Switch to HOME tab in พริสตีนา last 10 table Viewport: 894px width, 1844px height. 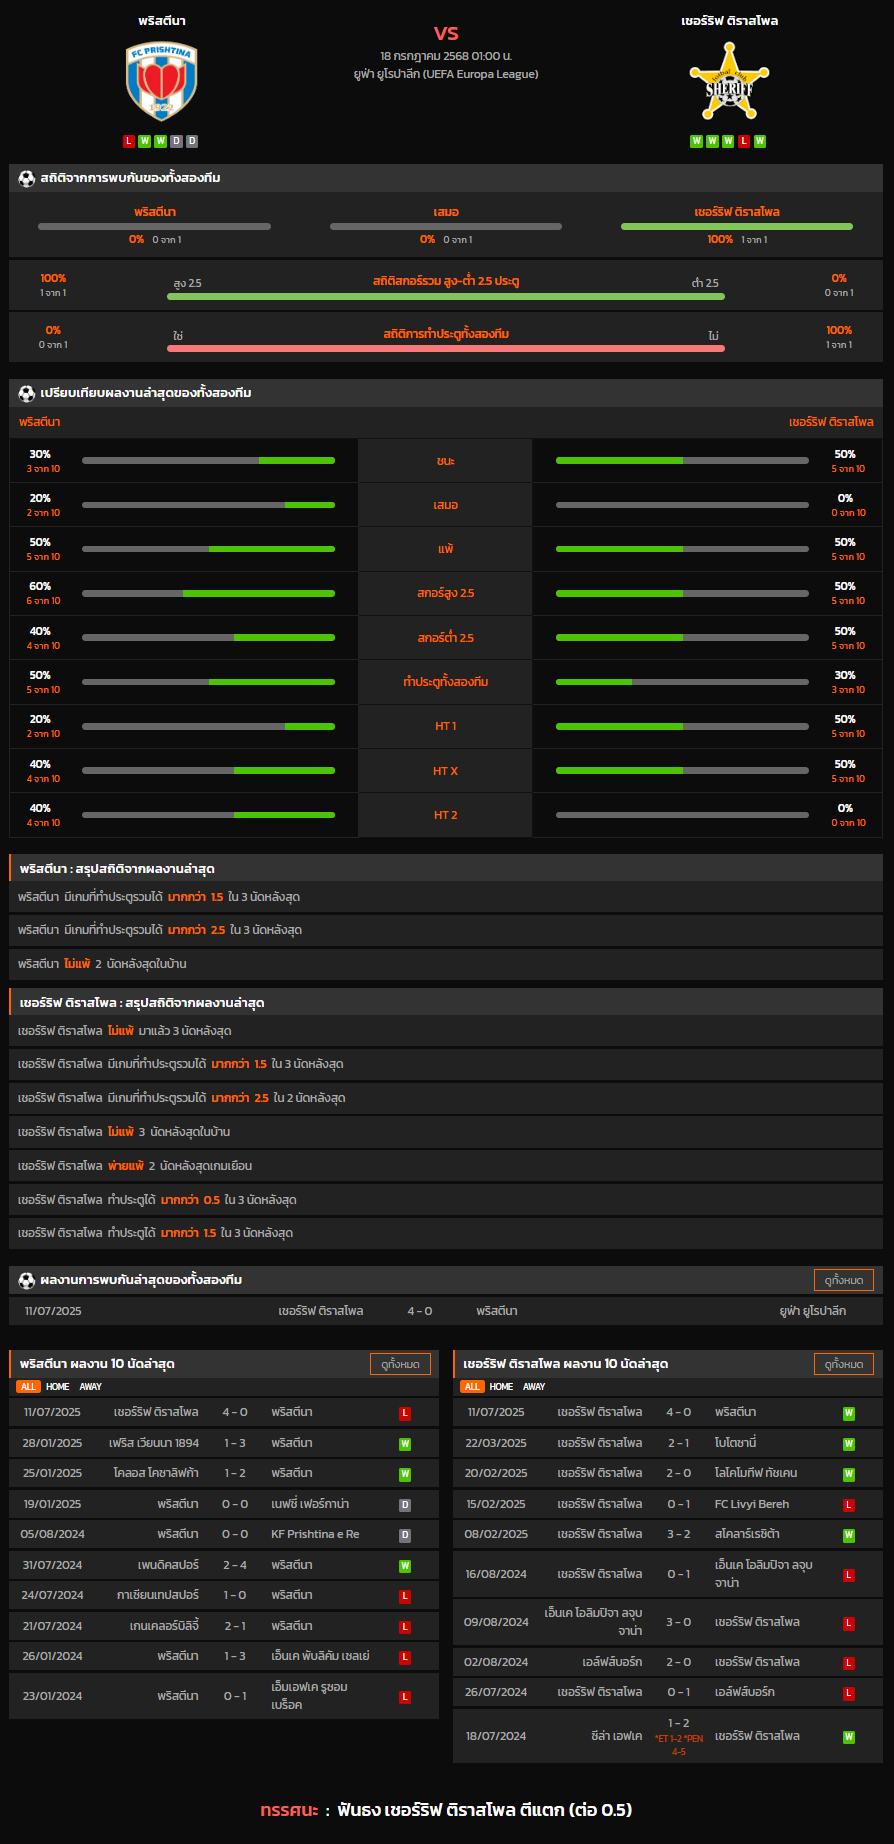pos(58,1387)
